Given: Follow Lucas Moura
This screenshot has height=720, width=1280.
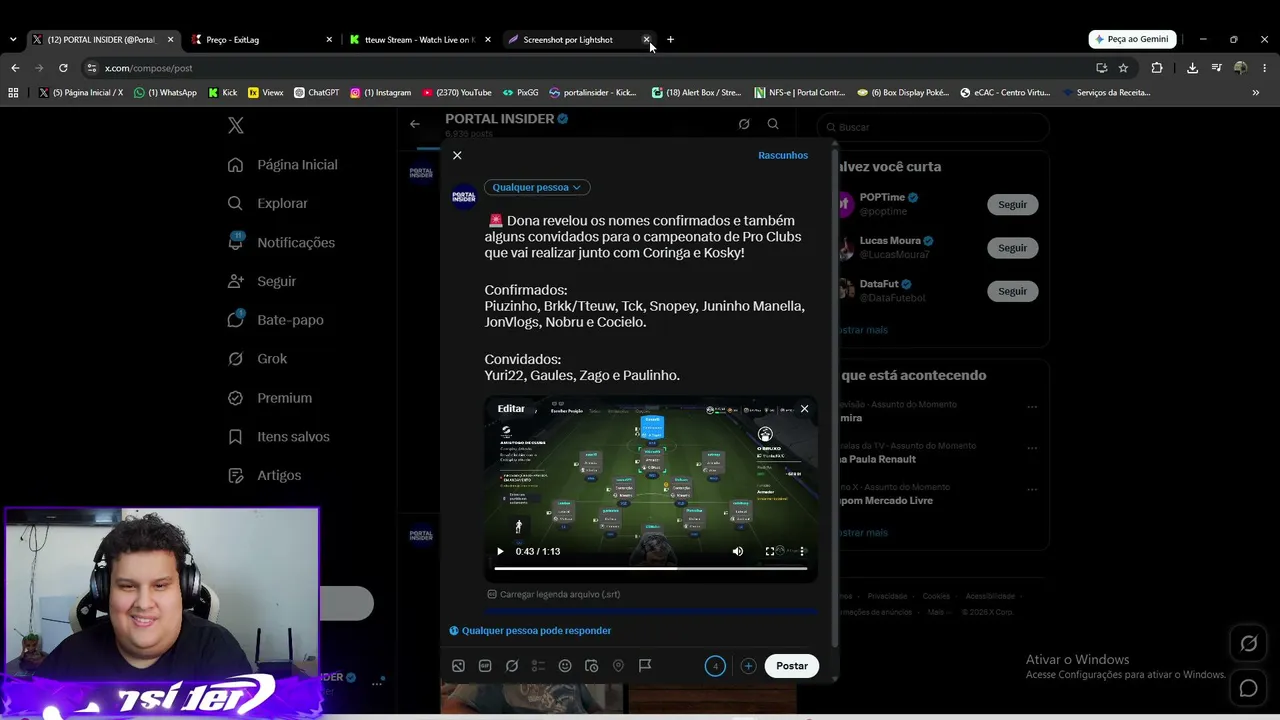Looking at the screenshot, I should click(1012, 247).
